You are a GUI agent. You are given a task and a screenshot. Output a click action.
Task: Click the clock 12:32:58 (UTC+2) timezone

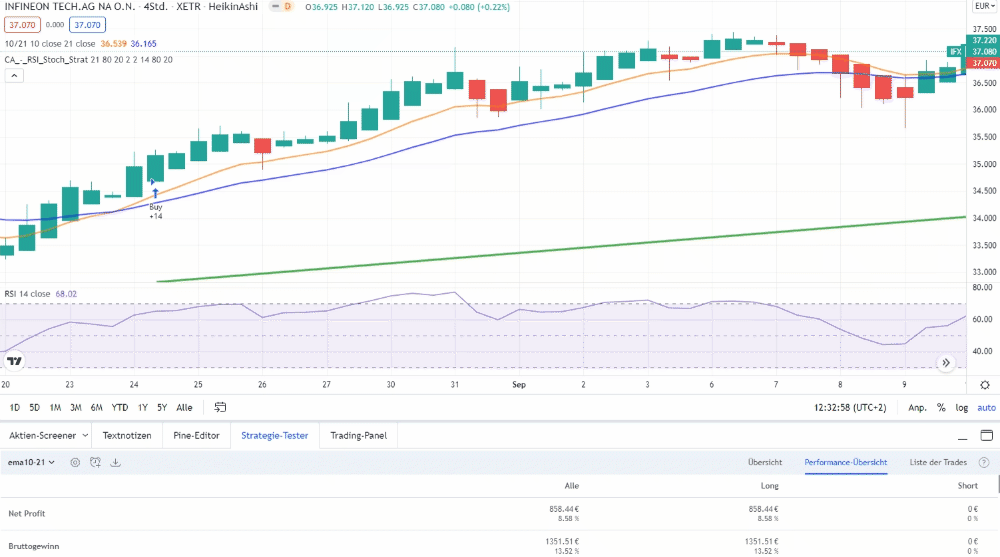(x=850, y=408)
